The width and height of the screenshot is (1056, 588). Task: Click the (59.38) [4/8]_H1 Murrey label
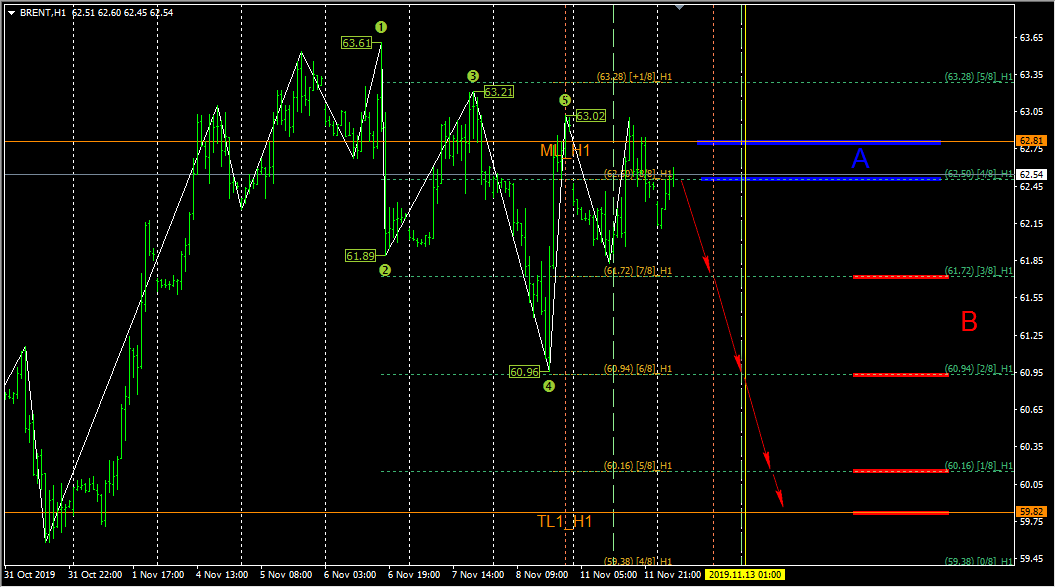[638, 561]
